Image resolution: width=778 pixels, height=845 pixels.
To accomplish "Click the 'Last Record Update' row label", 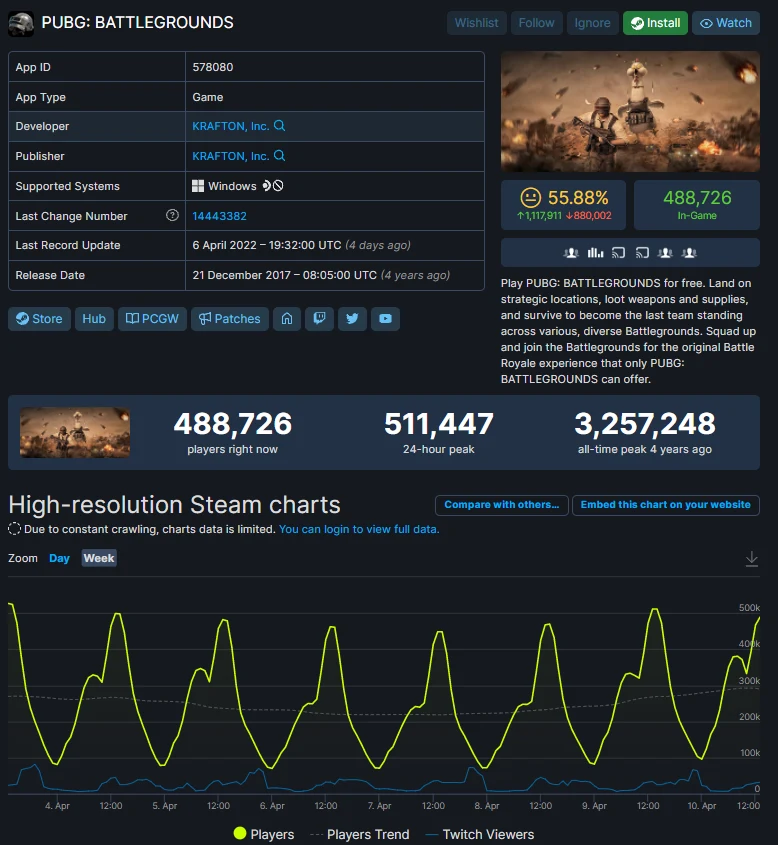I will (68, 245).
